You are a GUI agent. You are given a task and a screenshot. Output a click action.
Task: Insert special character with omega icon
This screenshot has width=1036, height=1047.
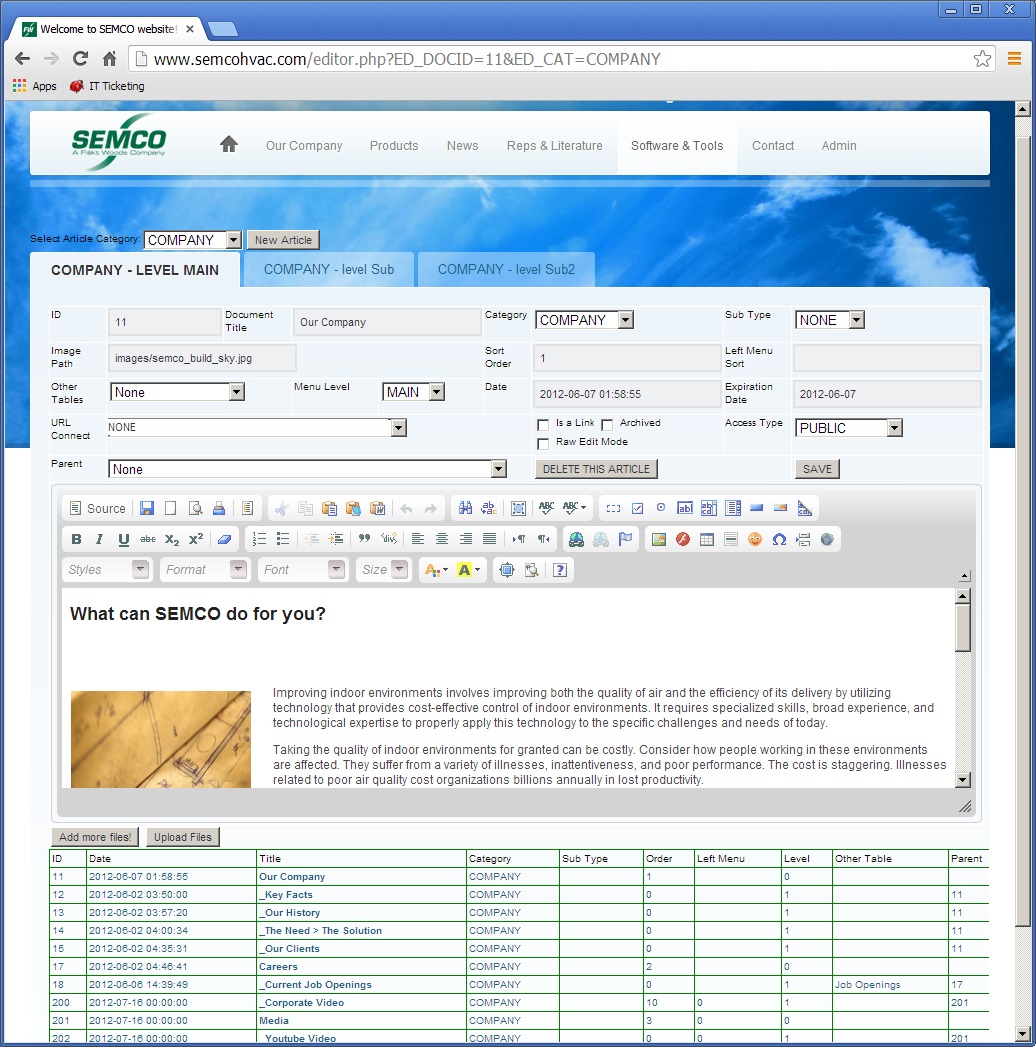(779, 539)
